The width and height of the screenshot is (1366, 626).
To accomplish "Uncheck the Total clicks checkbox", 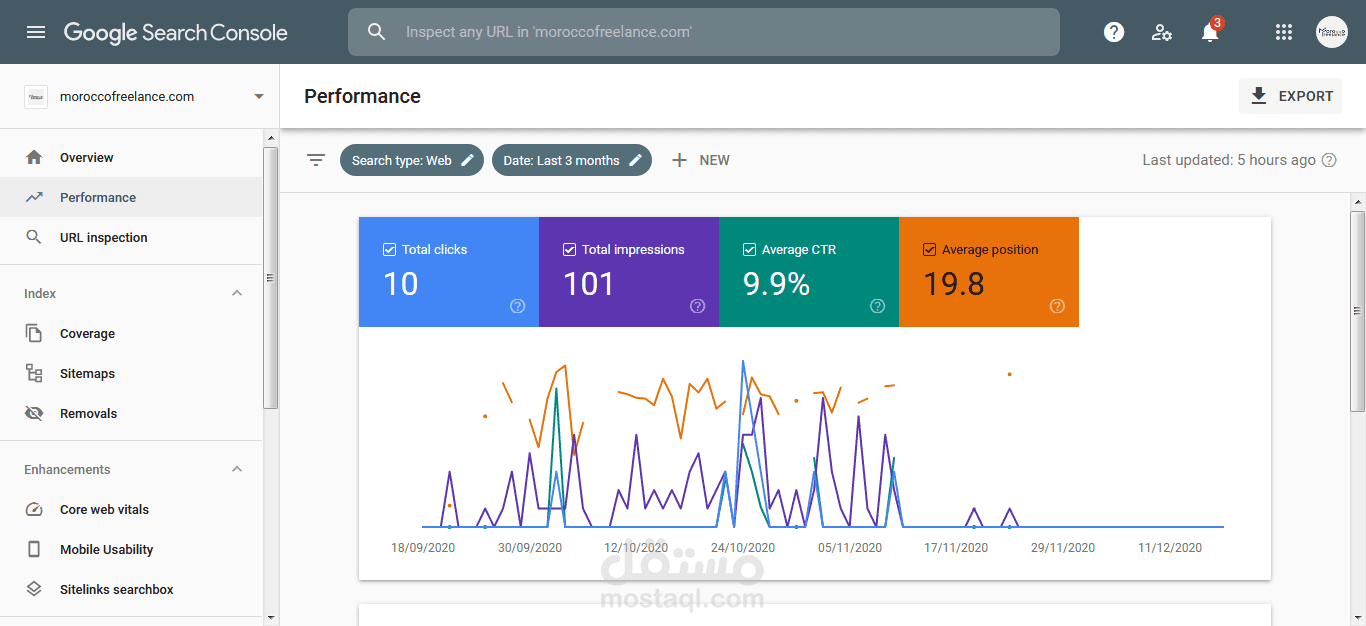I will pyautogui.click(x=390, y=250).
